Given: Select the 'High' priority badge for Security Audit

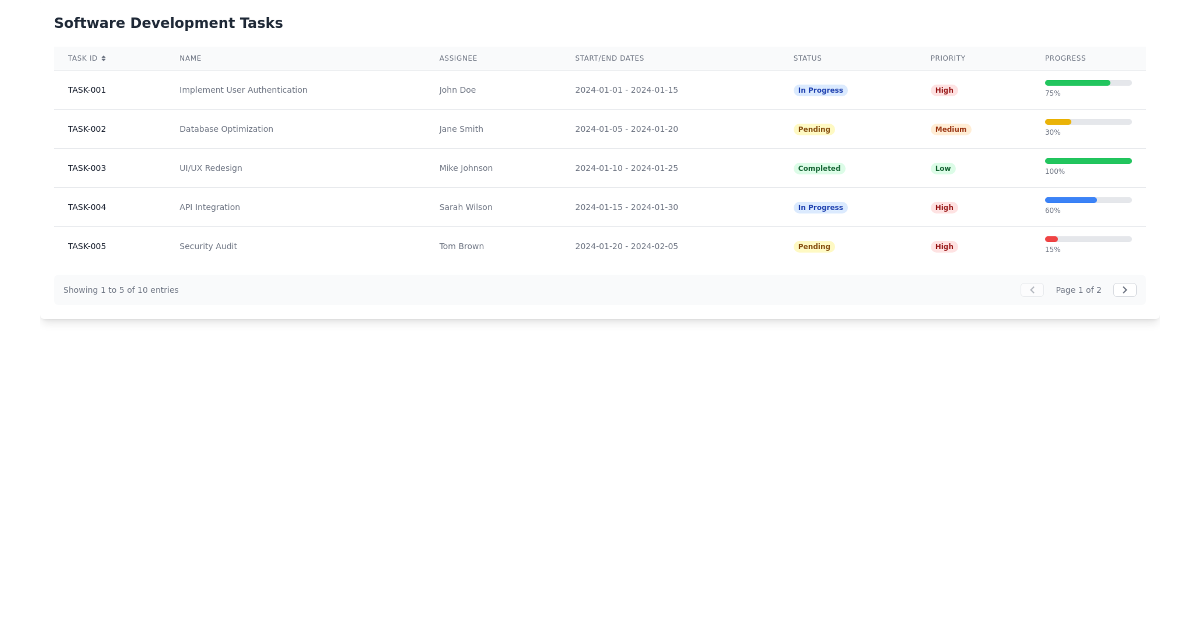Looking at the screenshot, I should [x=943, y=246].
